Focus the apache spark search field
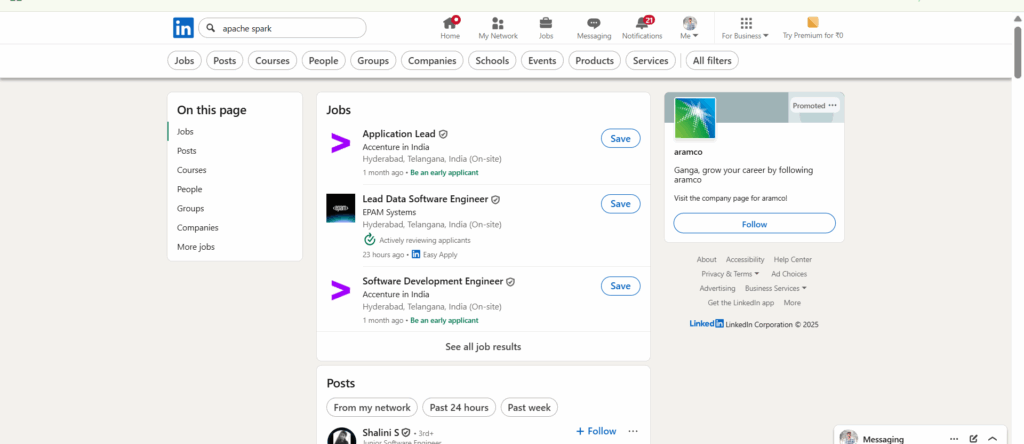This screenshot has height=444, width=1024. point(282,28)
